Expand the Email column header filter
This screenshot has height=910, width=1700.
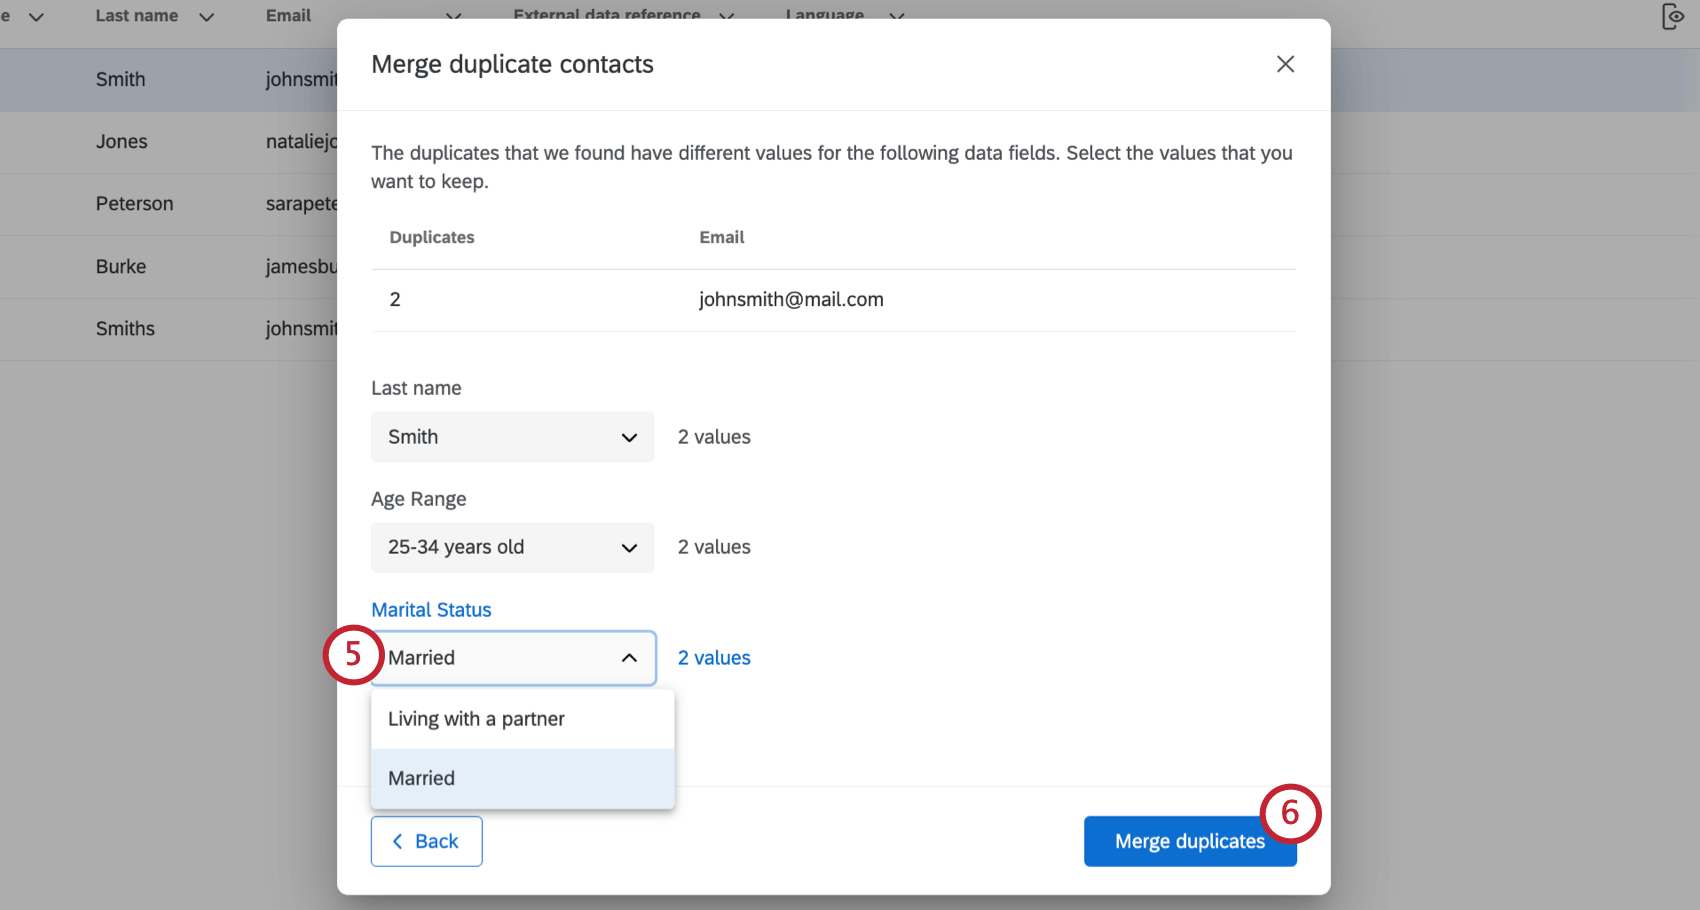pos(453,16)
